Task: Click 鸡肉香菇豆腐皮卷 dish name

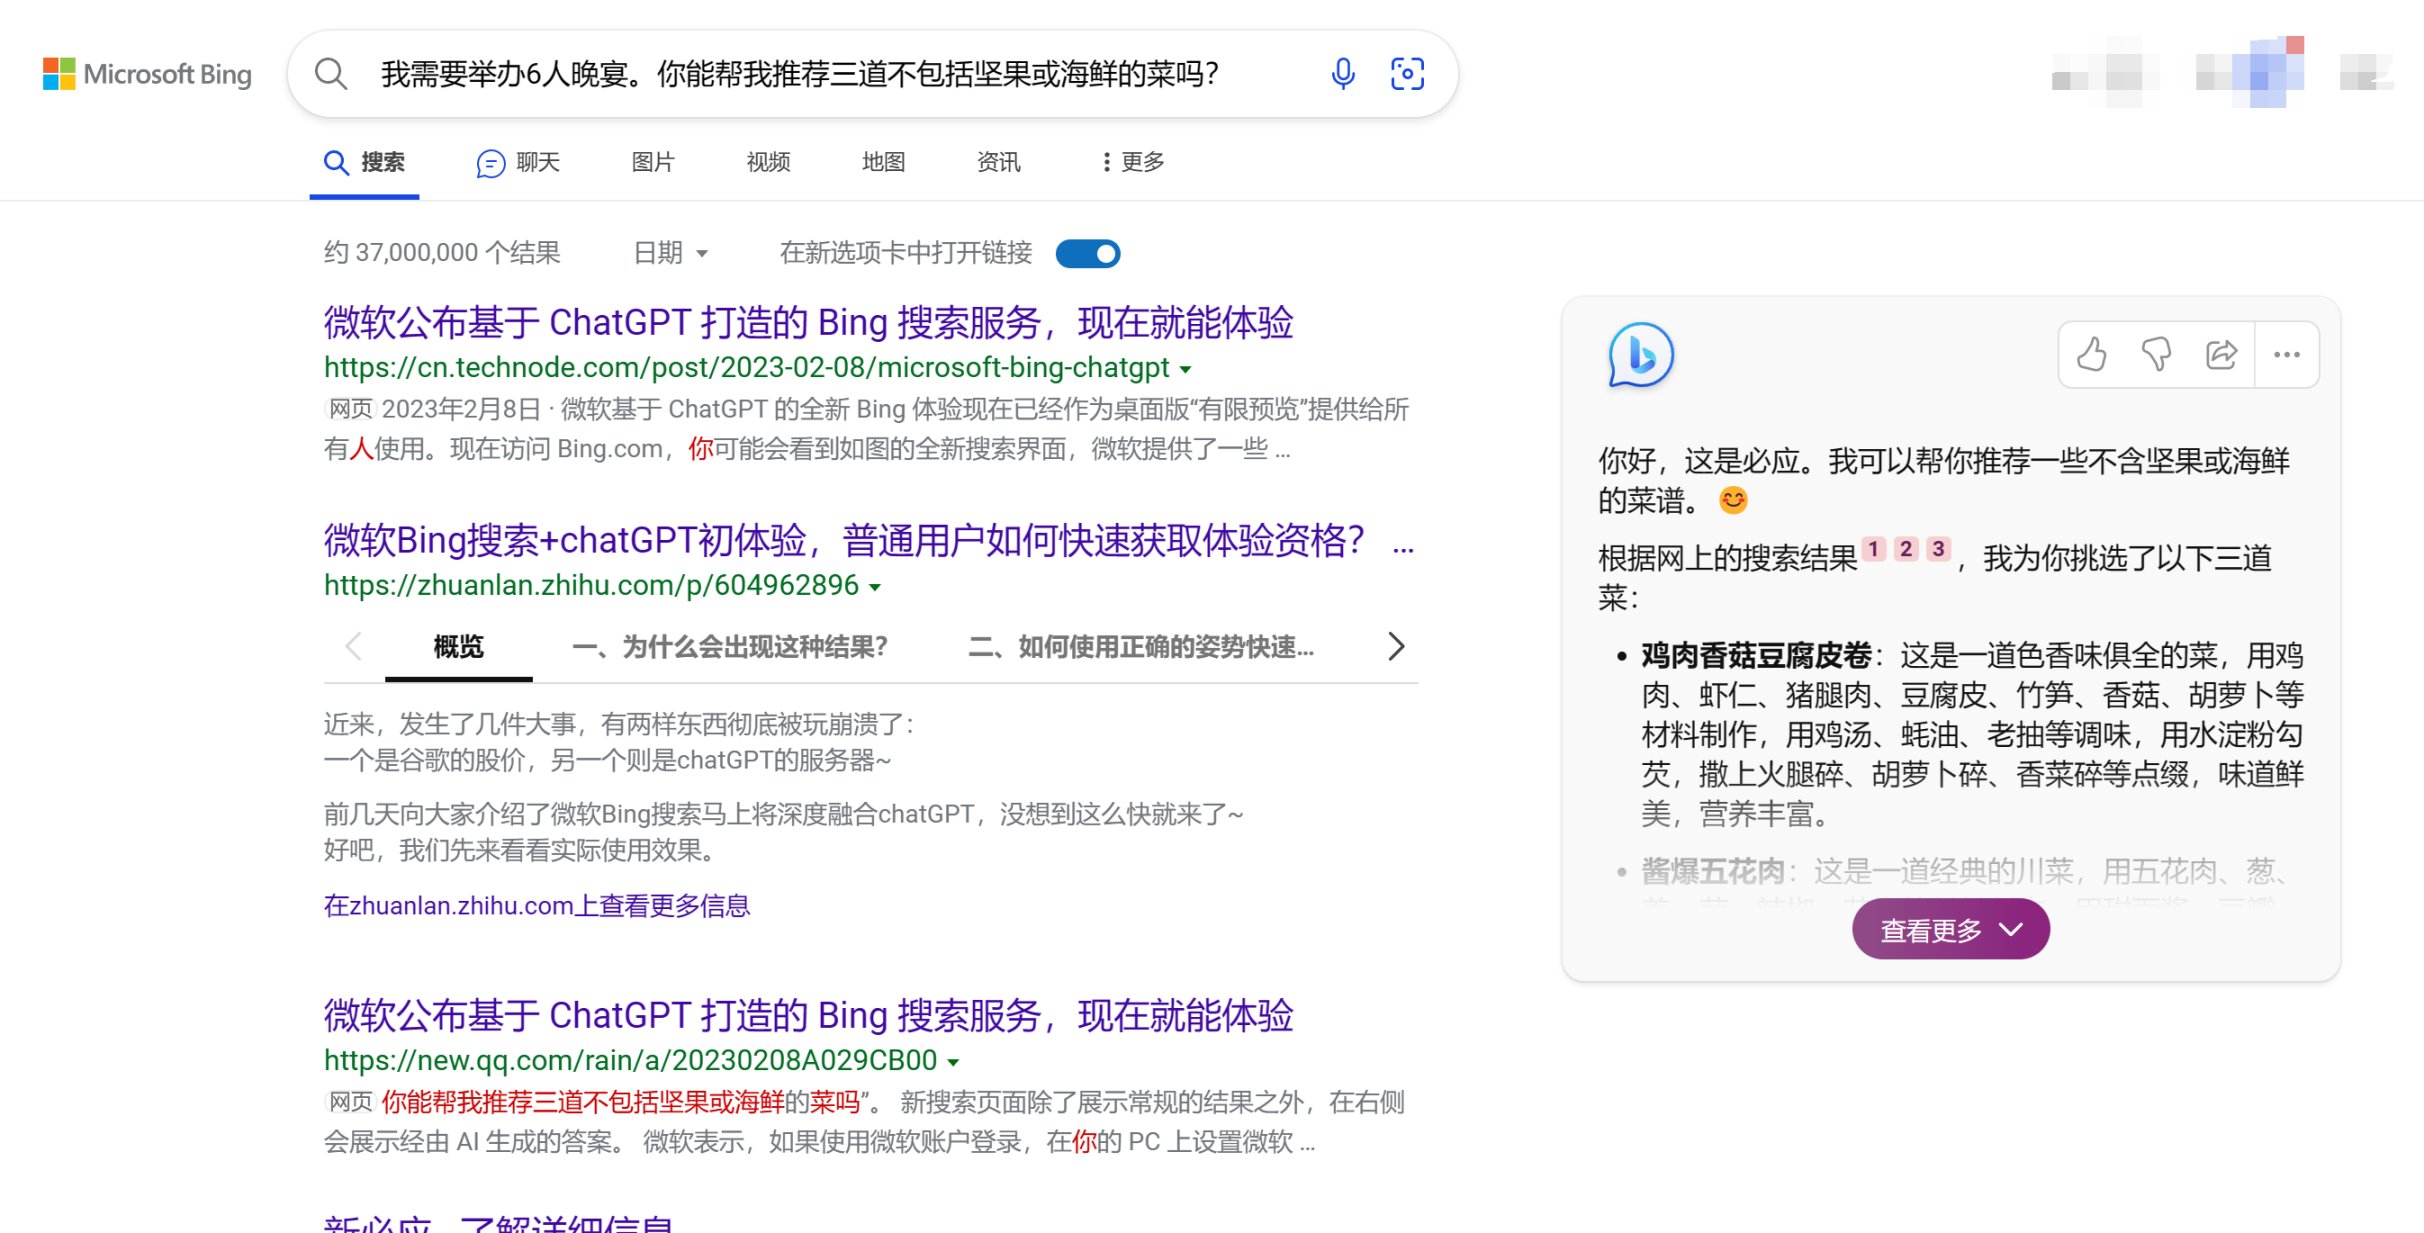Action: [x=1756, y=656]
